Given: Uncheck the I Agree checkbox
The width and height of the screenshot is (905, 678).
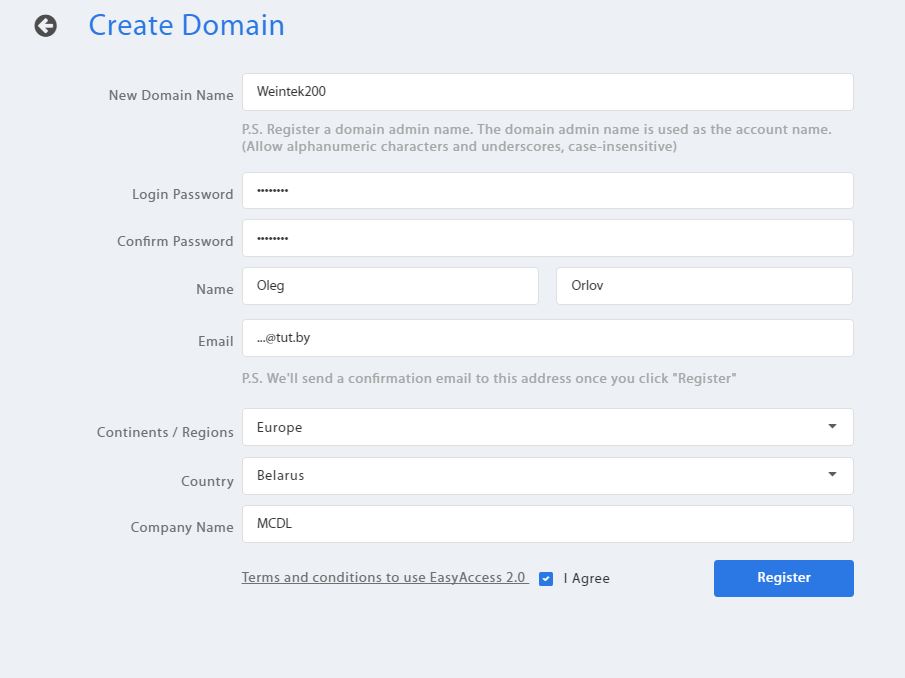Looking at the screenshot, I should (x=546, y=579).
